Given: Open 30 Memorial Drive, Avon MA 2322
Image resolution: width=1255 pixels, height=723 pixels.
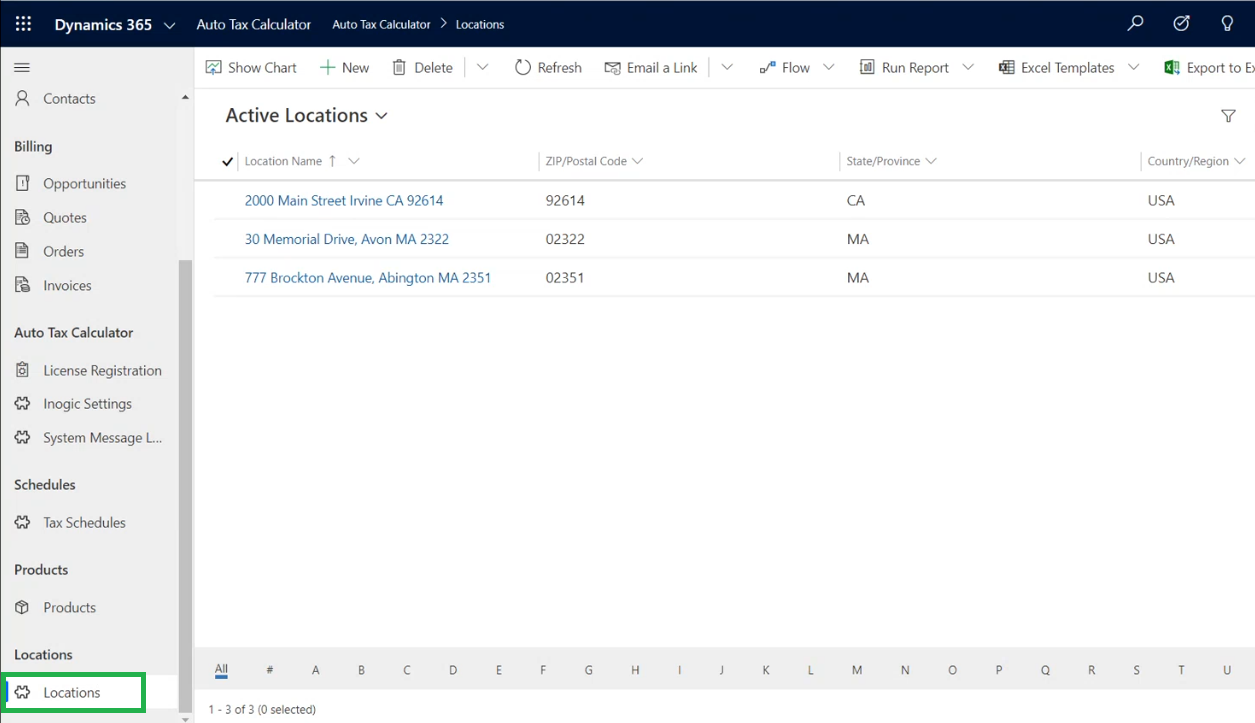Looking at the screenshot, I should click(347, 239).
